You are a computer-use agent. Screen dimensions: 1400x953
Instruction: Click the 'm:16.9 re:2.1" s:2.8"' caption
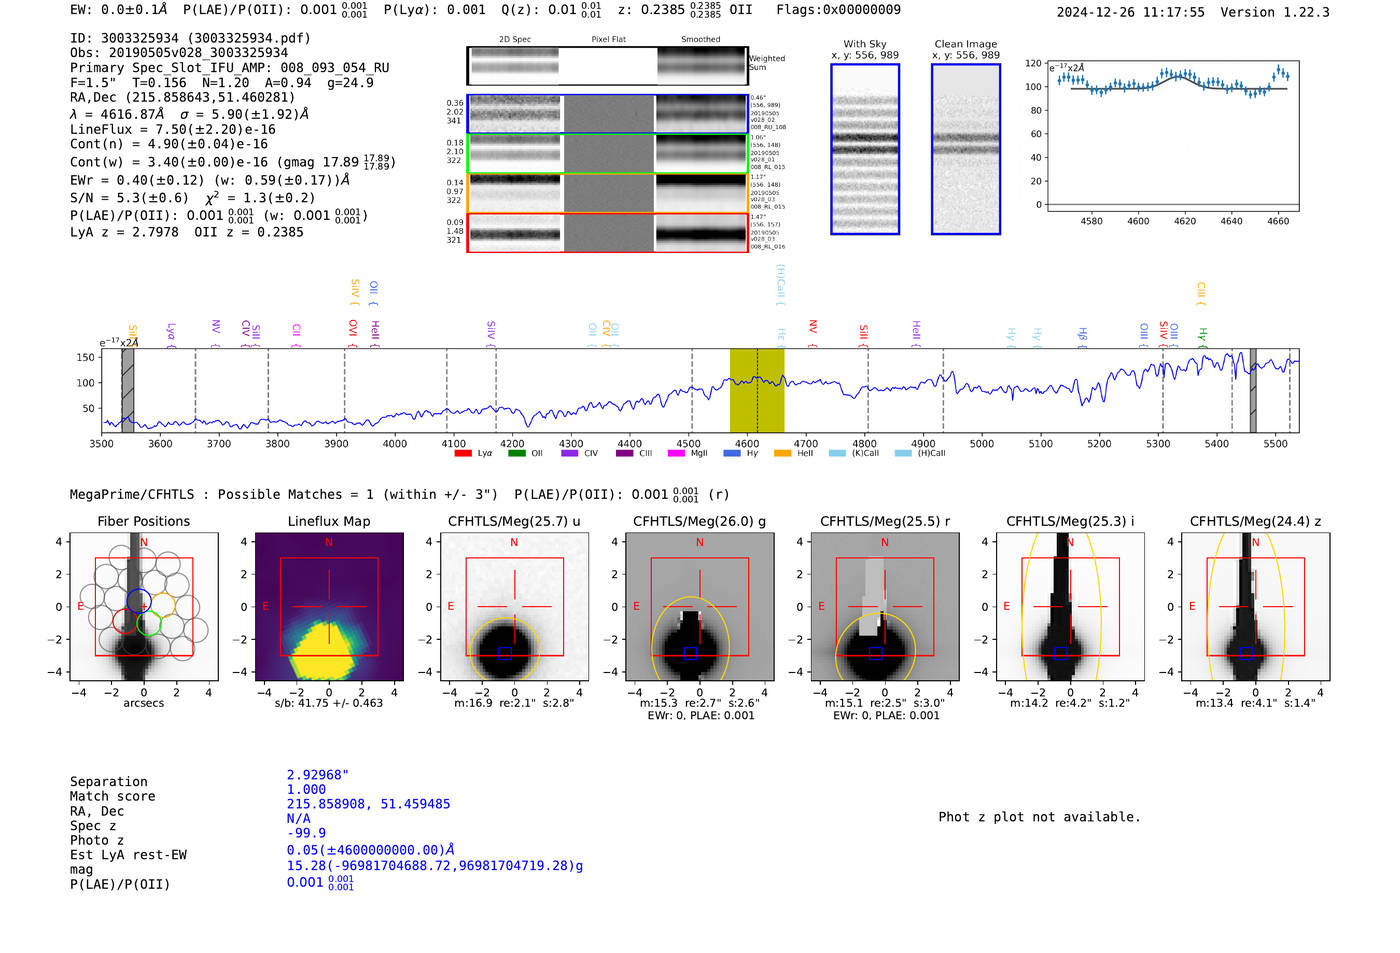tap(514, 703)
